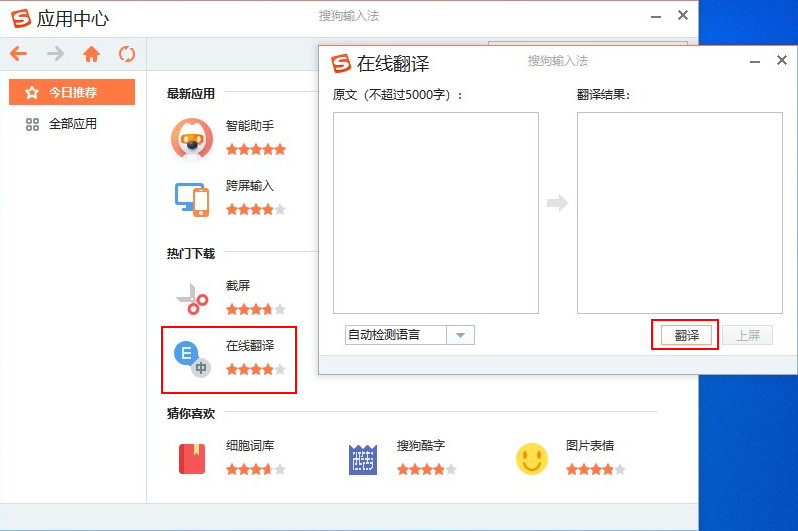Click the 截屏 app name

tap(238, 285)
